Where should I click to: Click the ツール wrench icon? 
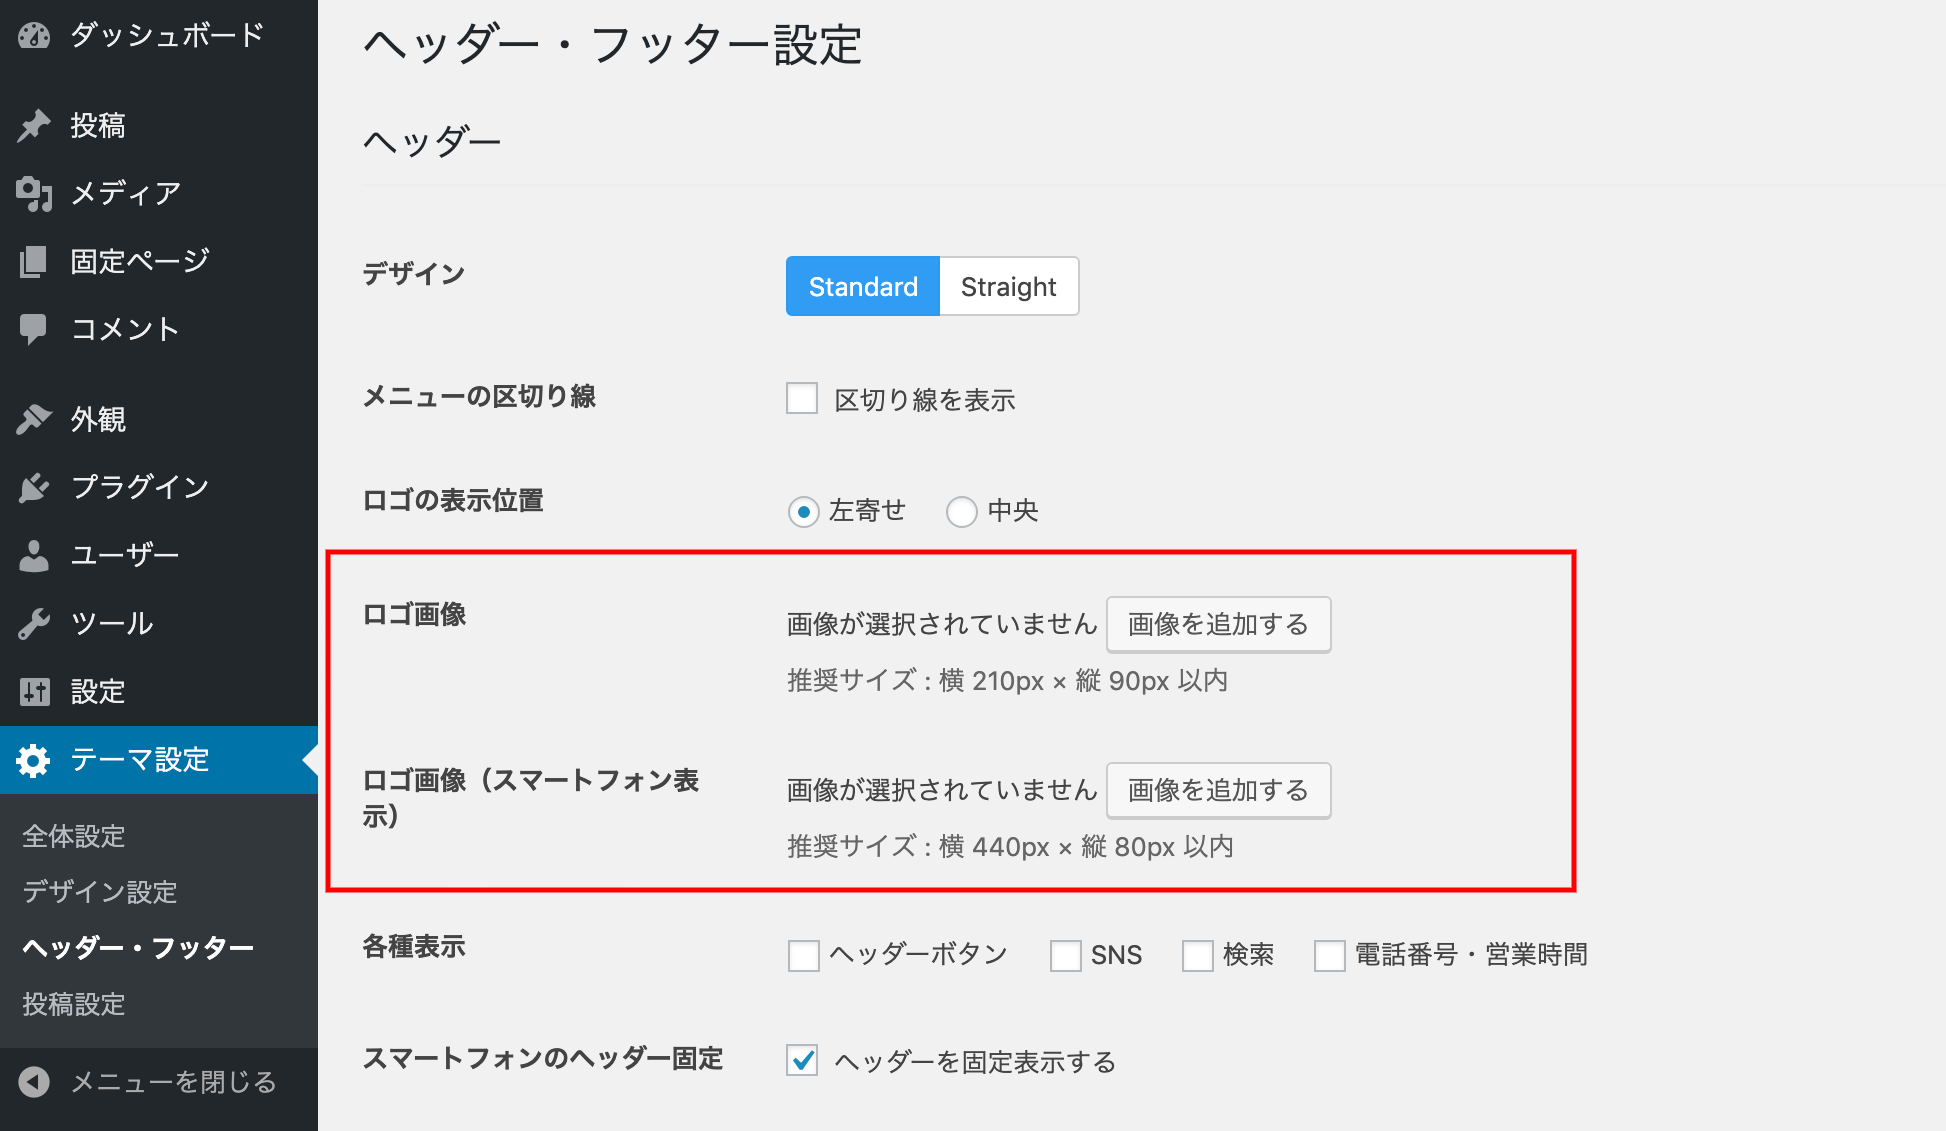[34, 623]
